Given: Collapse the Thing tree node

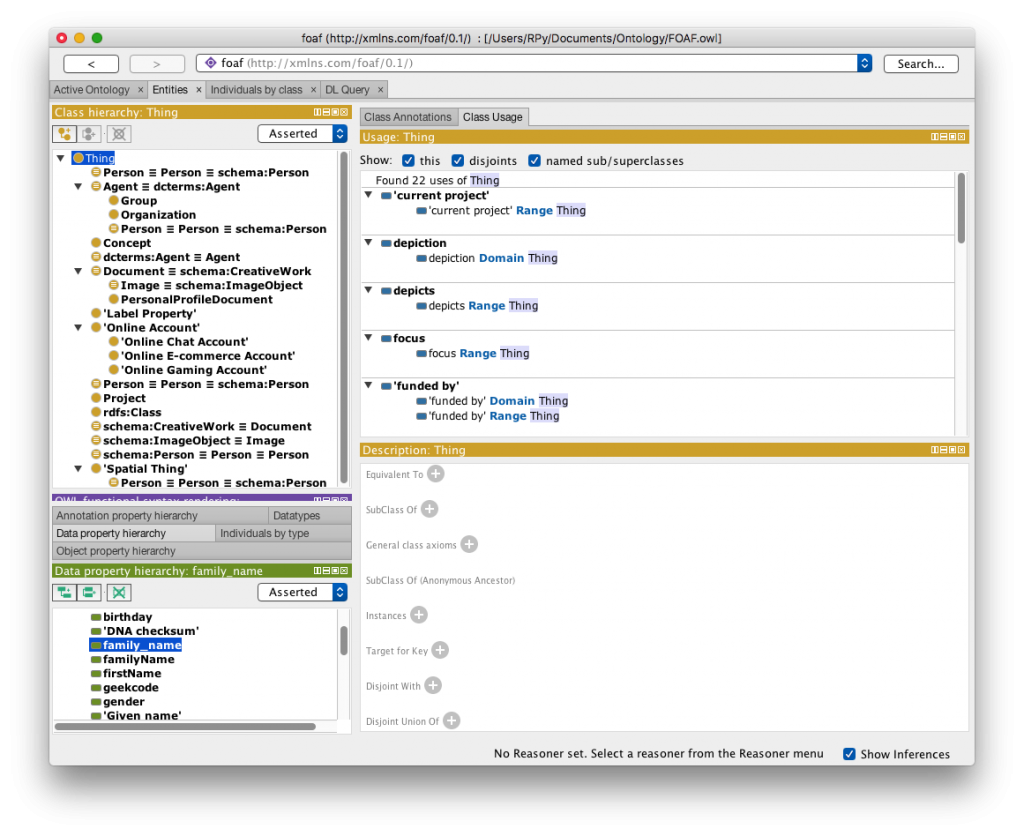Looking at the screenshot, I should coord(61,158).
